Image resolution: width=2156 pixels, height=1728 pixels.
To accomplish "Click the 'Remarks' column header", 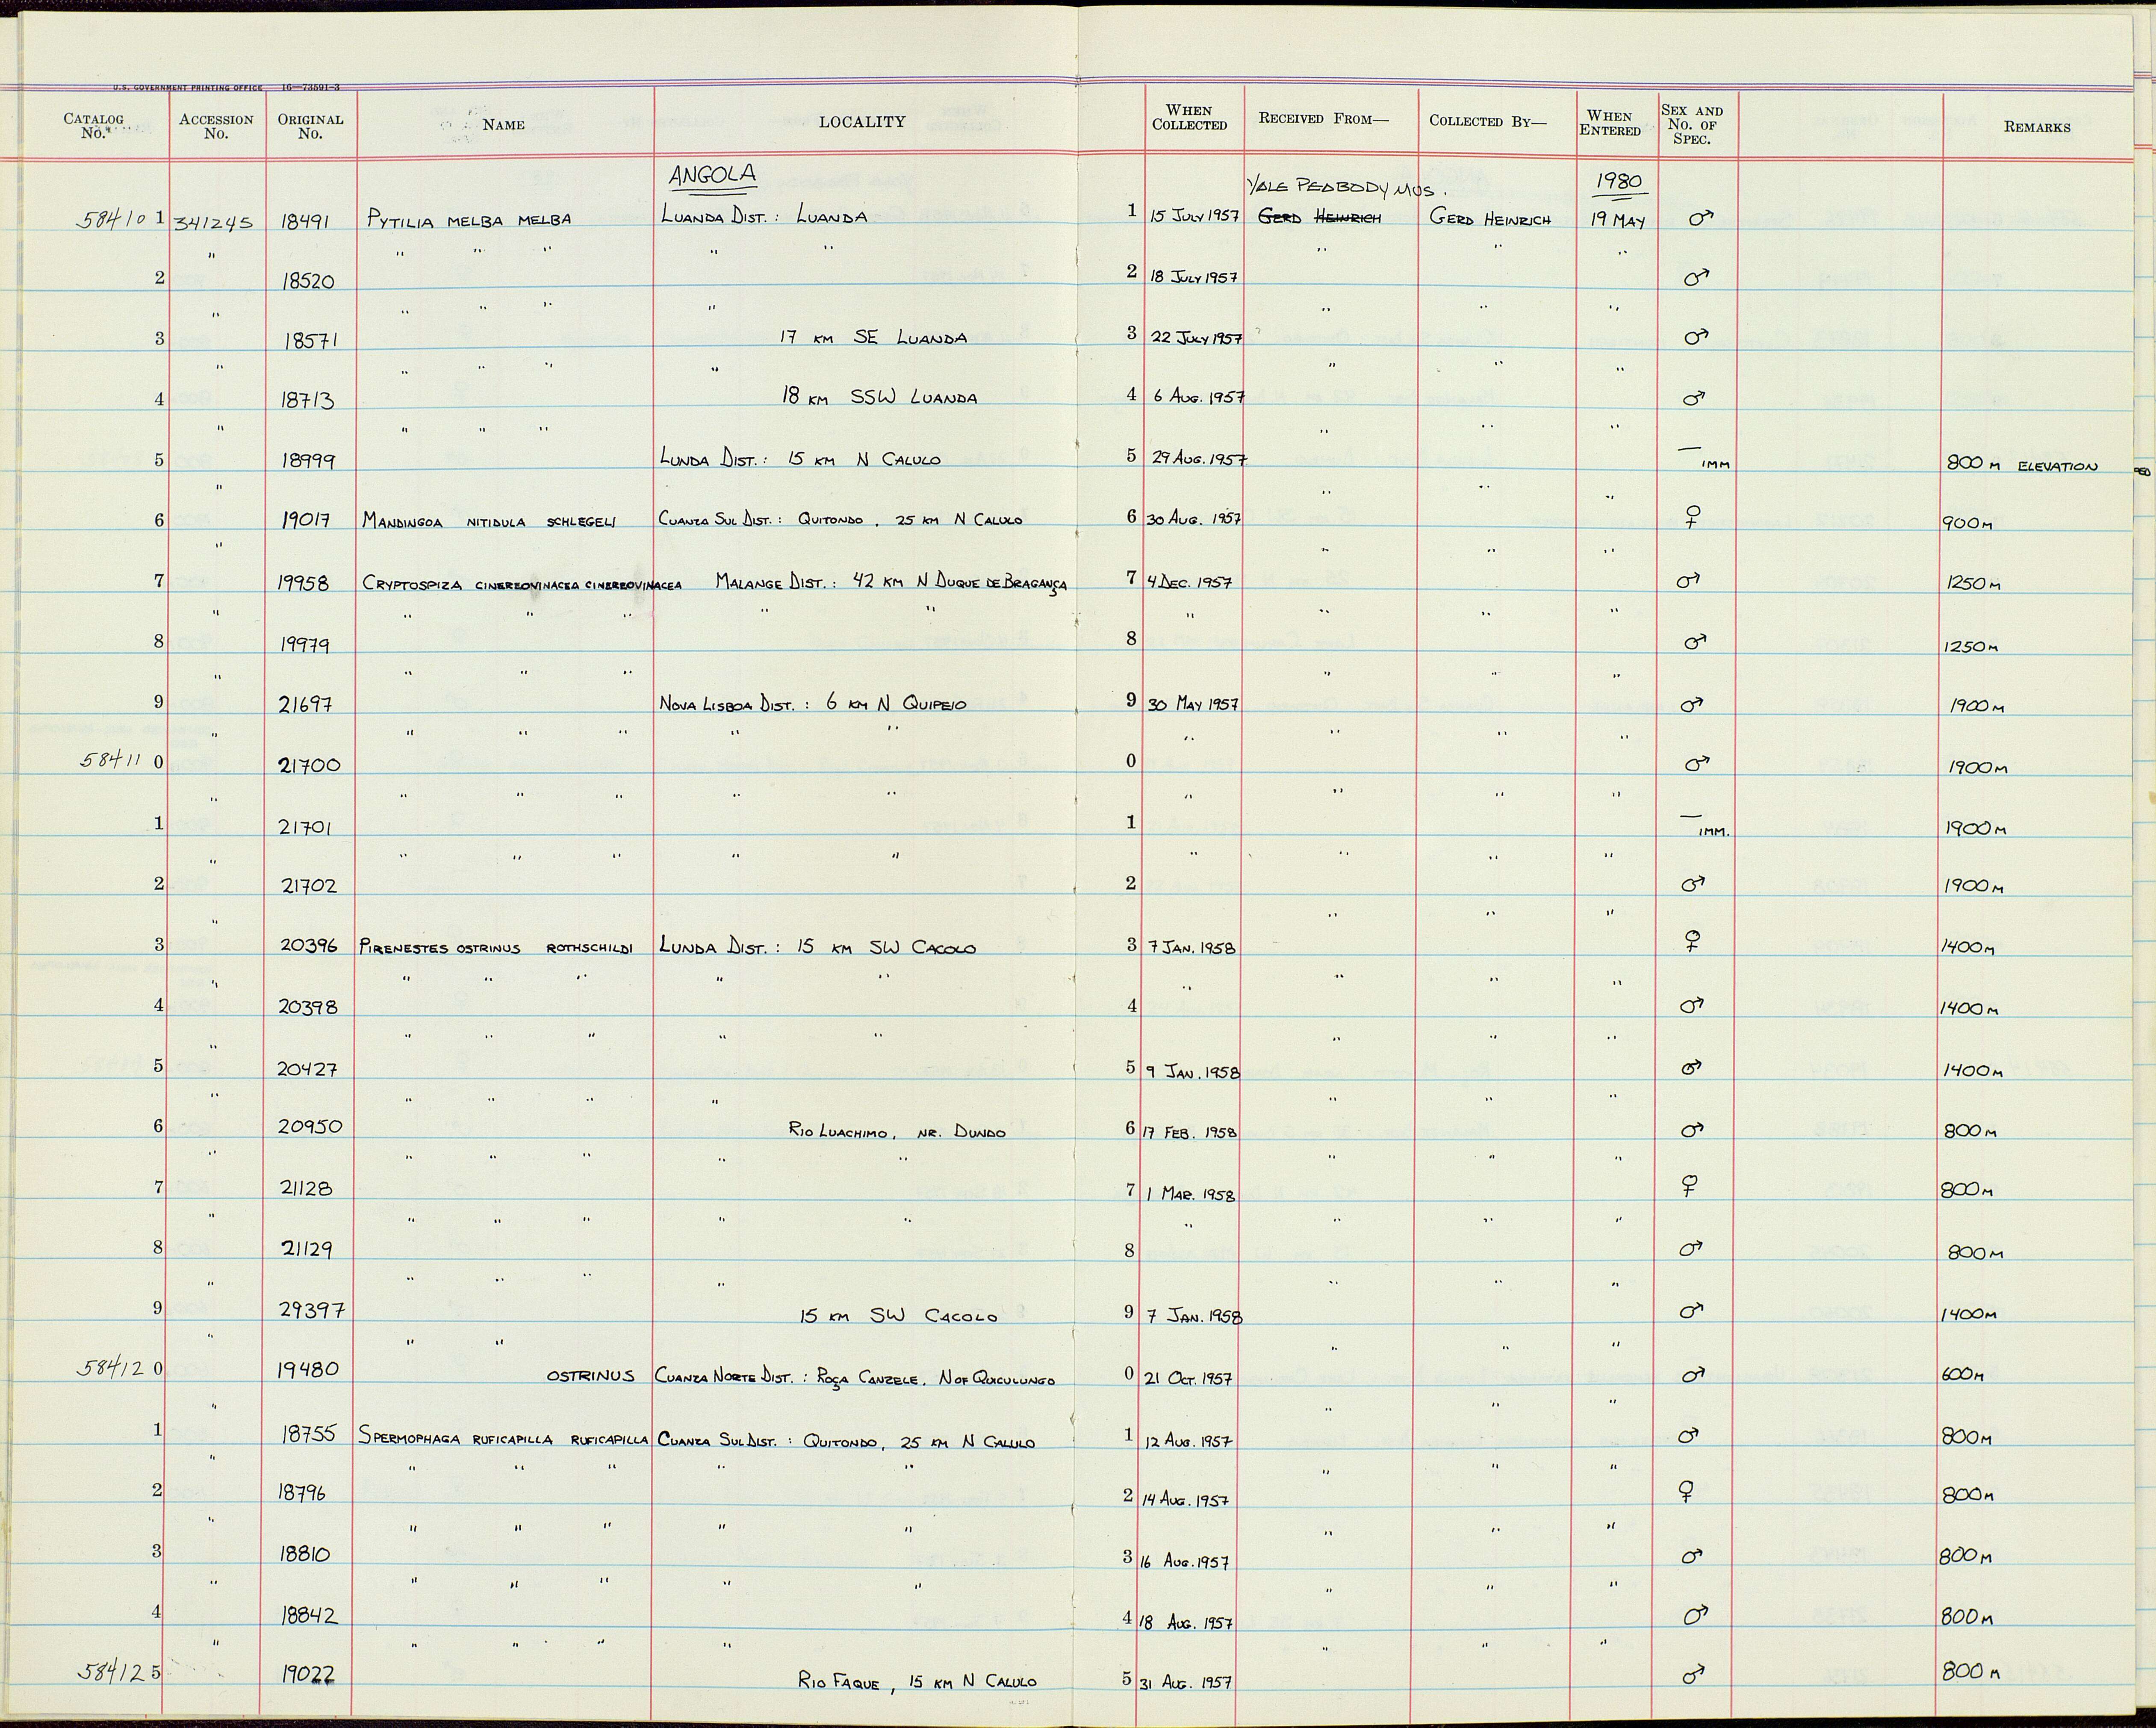I will pos(2037,127).
